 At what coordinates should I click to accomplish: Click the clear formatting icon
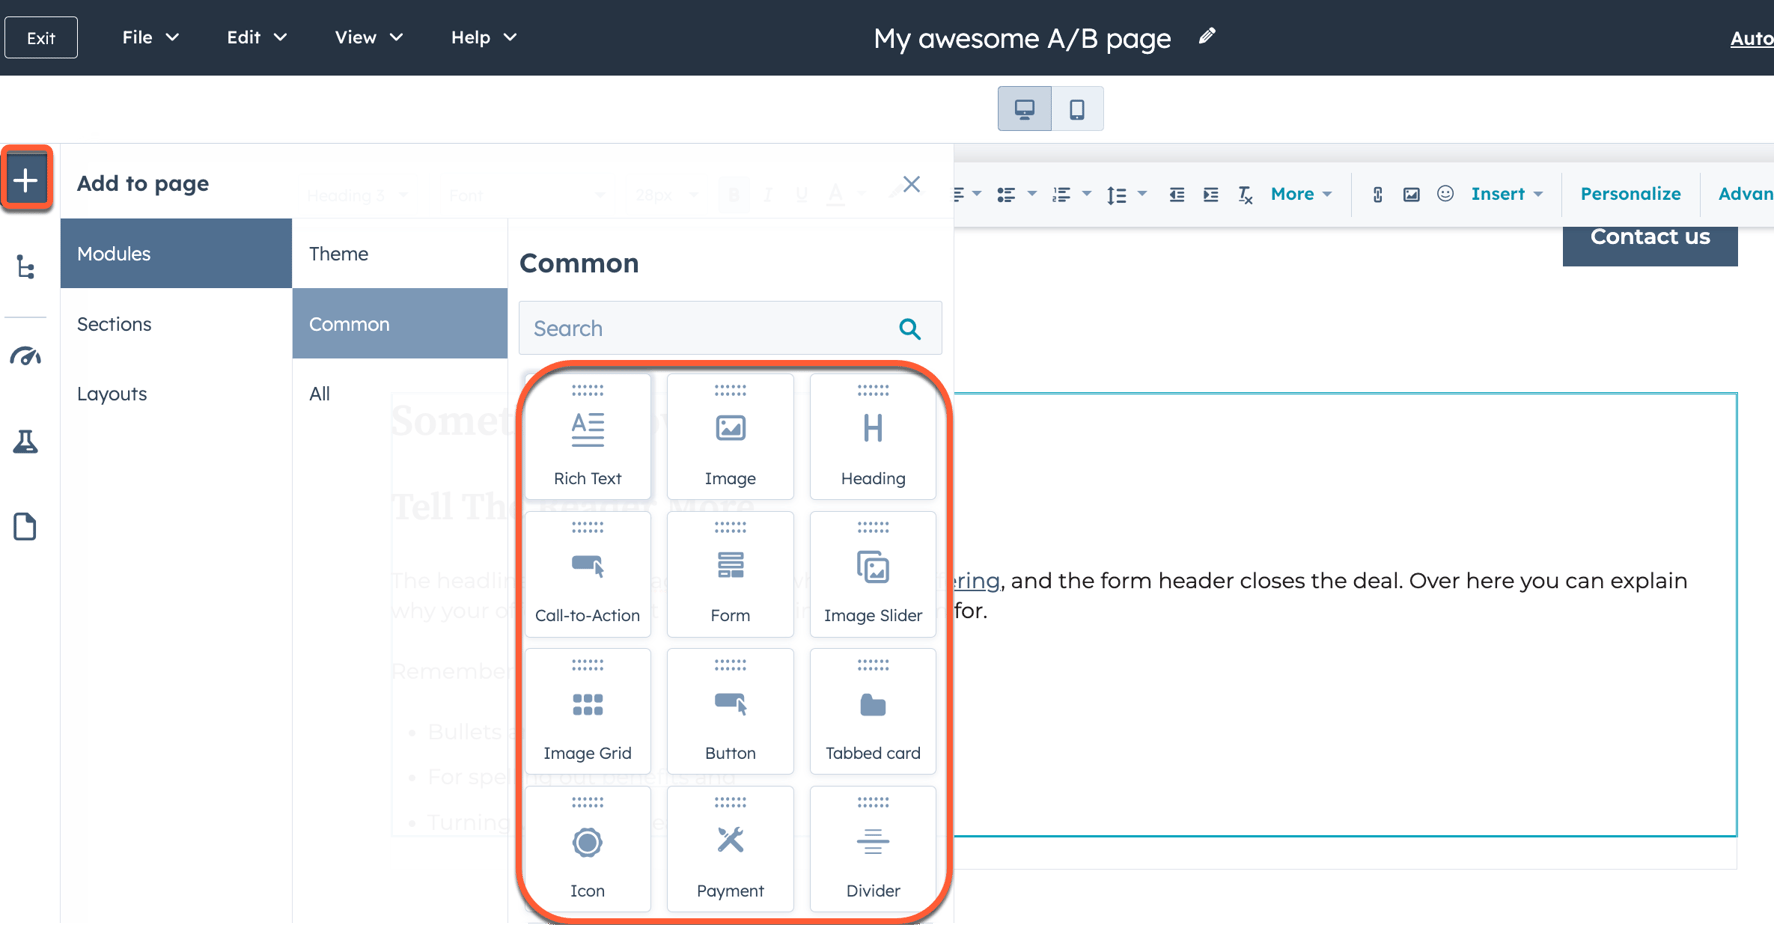point(1245,195)
